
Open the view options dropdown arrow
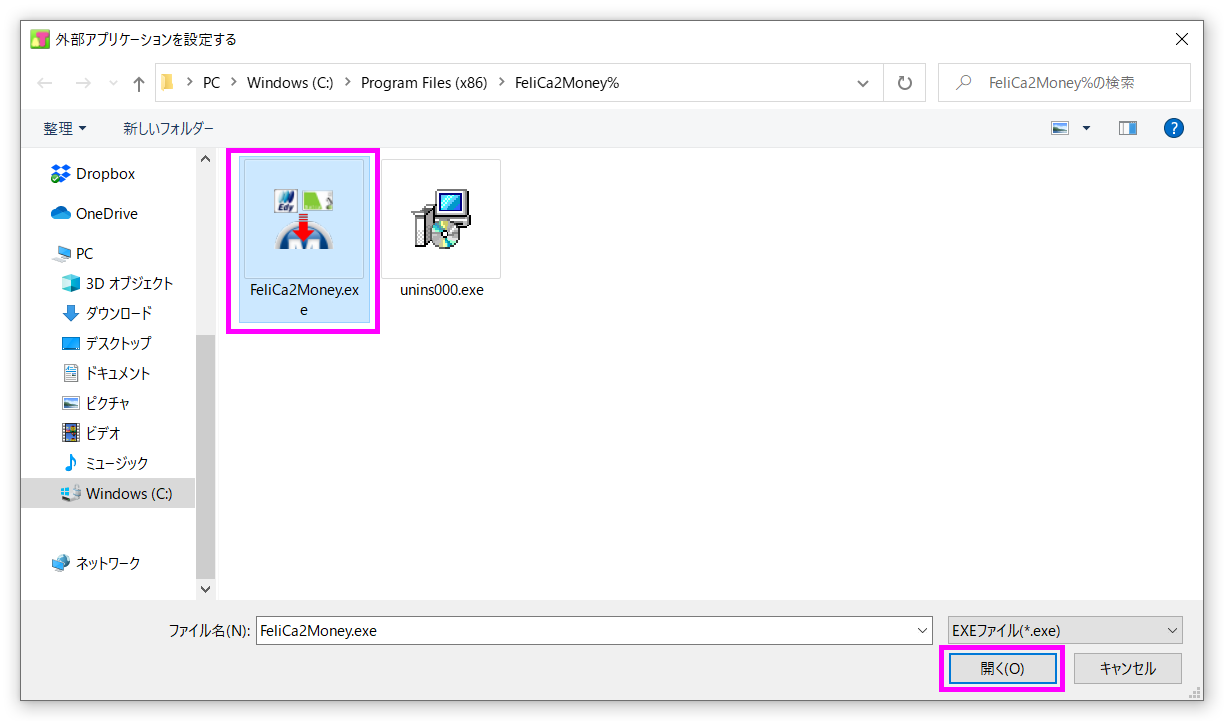pos(1086,128)
